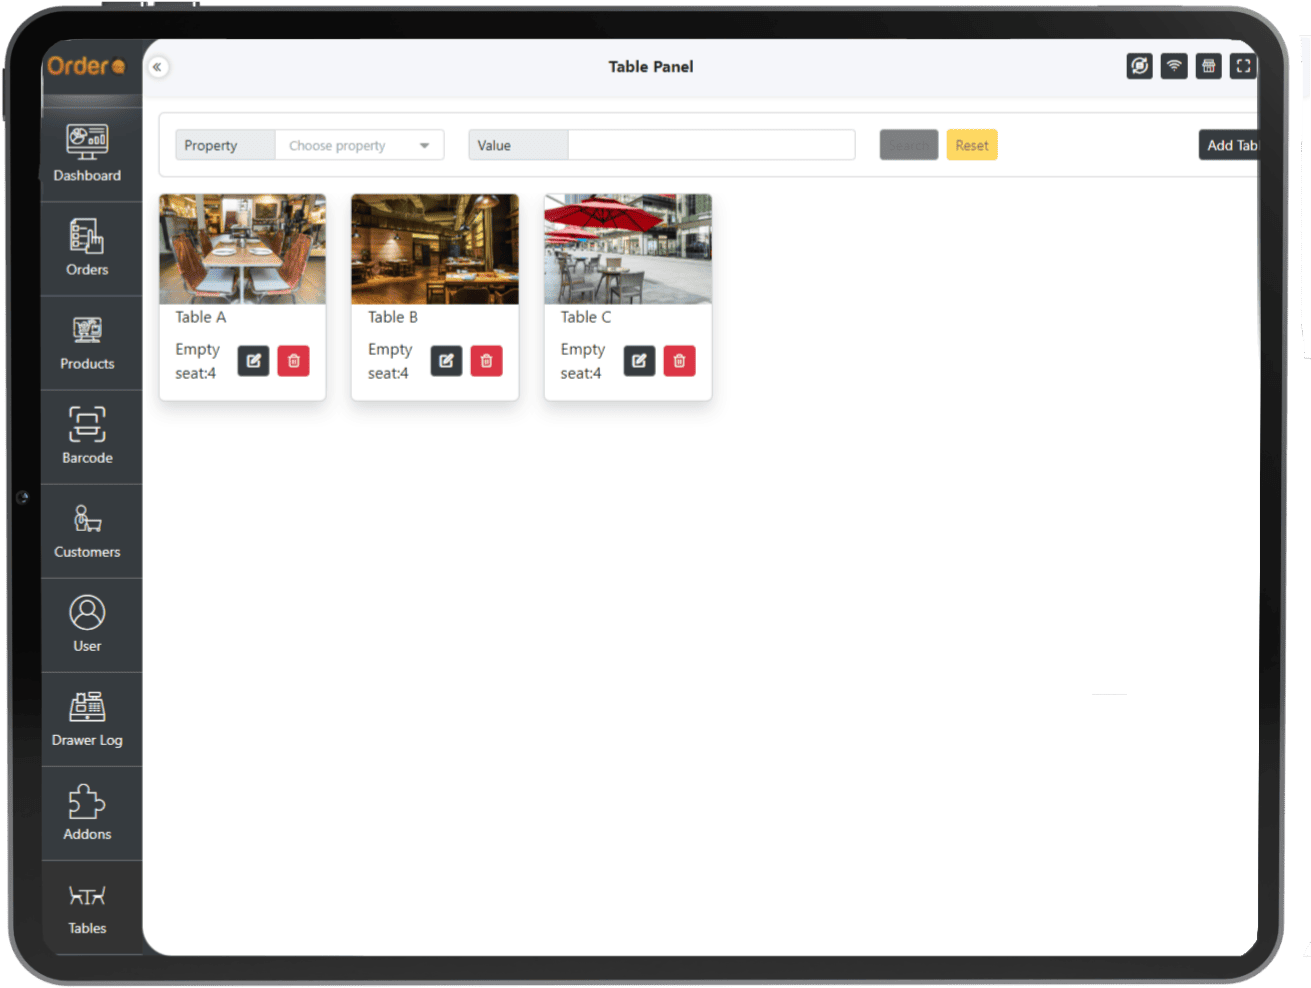Click the Table Panel title
The image size is (1311, 988).
coord(651,67)
